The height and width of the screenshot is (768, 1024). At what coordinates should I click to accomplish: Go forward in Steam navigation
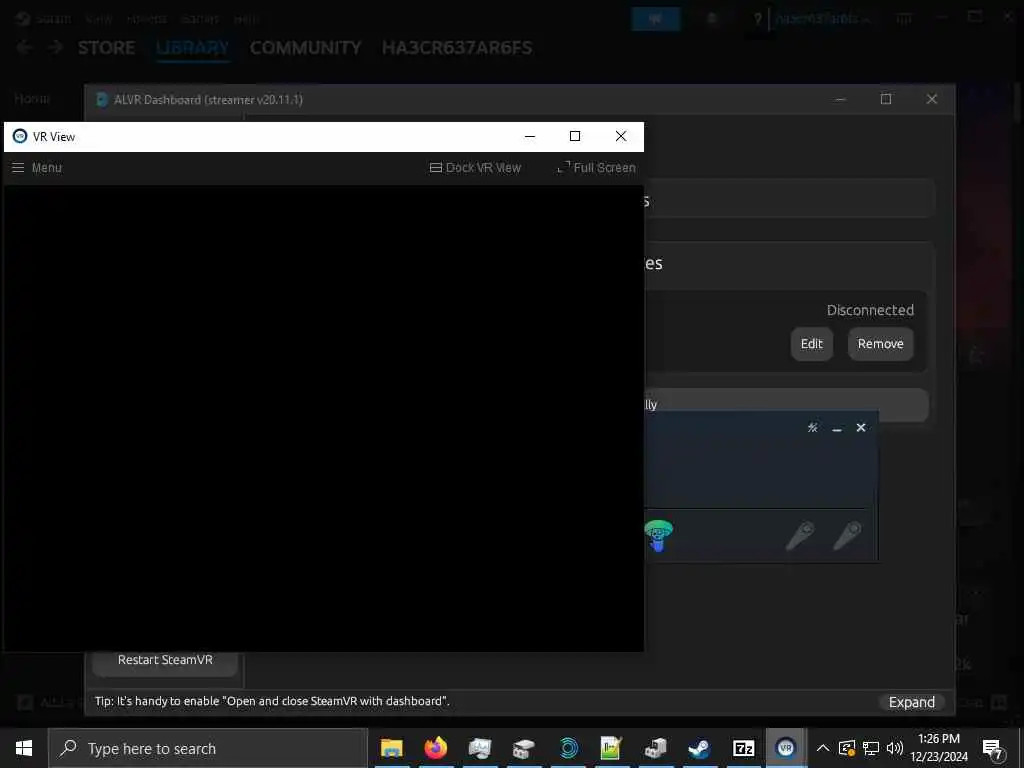[56, 47]
